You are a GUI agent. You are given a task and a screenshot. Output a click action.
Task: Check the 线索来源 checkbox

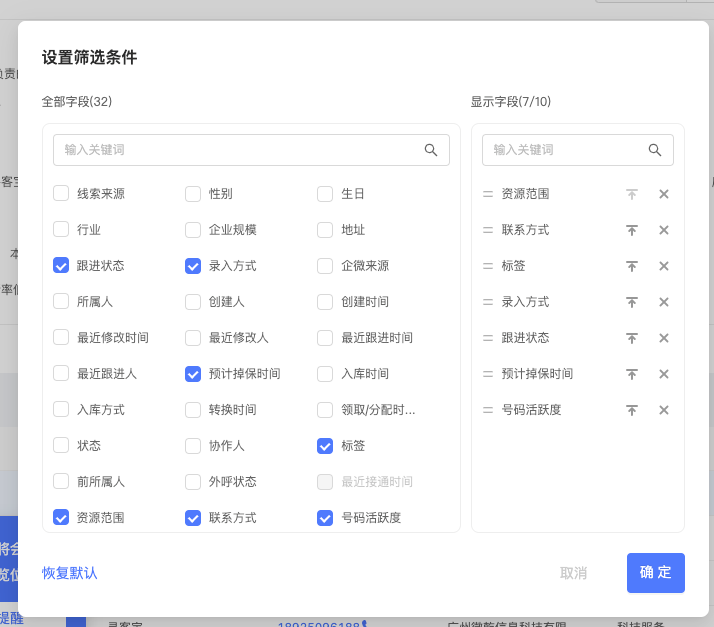tap(61, 194)
